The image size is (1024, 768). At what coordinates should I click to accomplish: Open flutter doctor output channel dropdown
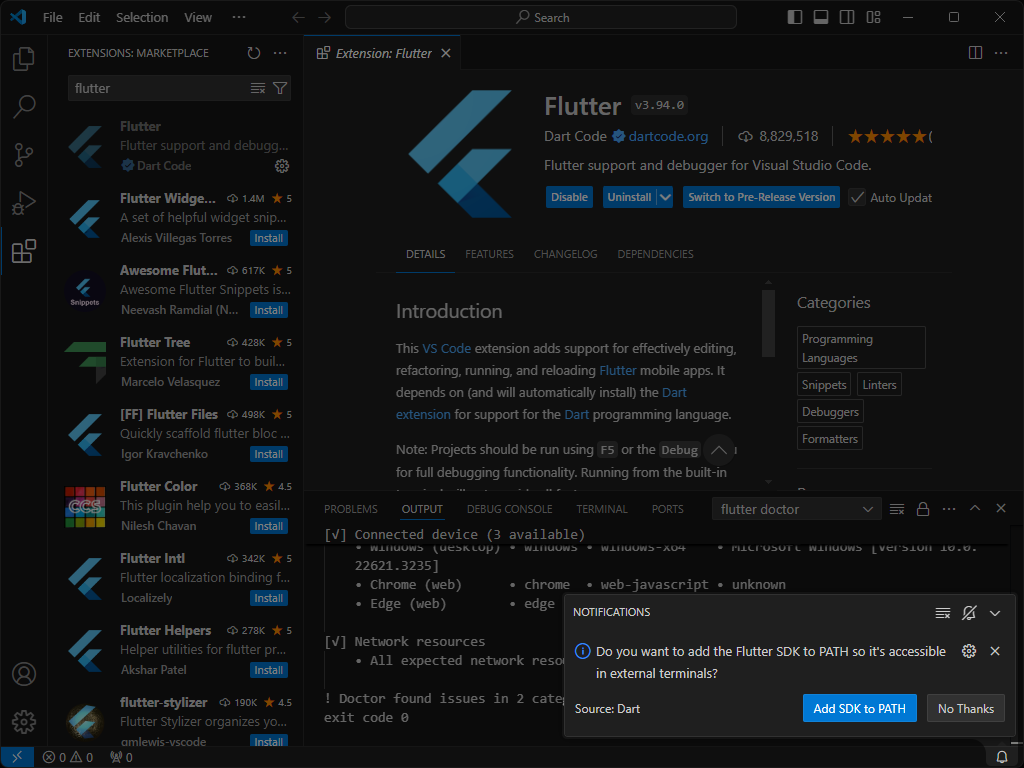pyautogui.click(x=796, y=509)
